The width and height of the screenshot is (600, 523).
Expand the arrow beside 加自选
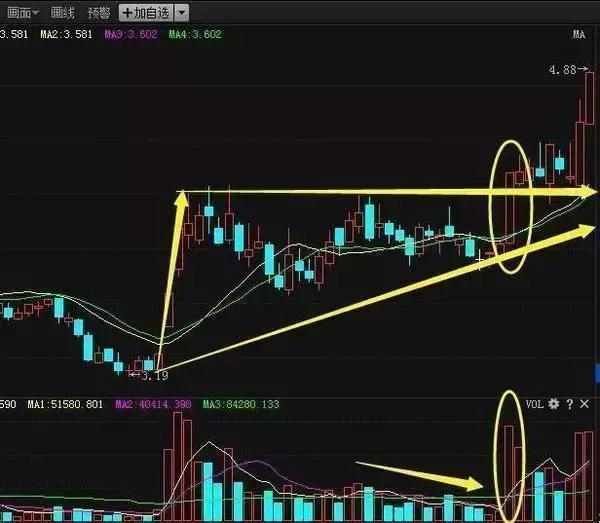pyautogui.click(x=182, y=13)
